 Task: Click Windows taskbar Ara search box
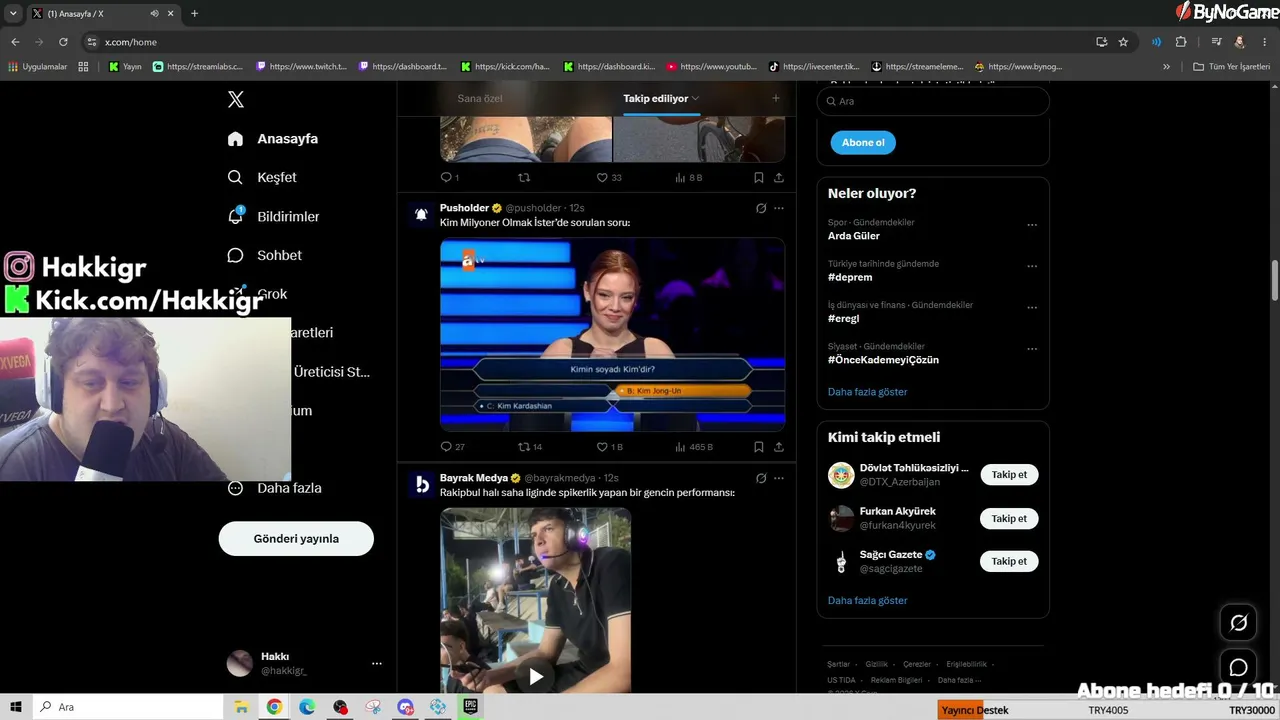point(130,707)
